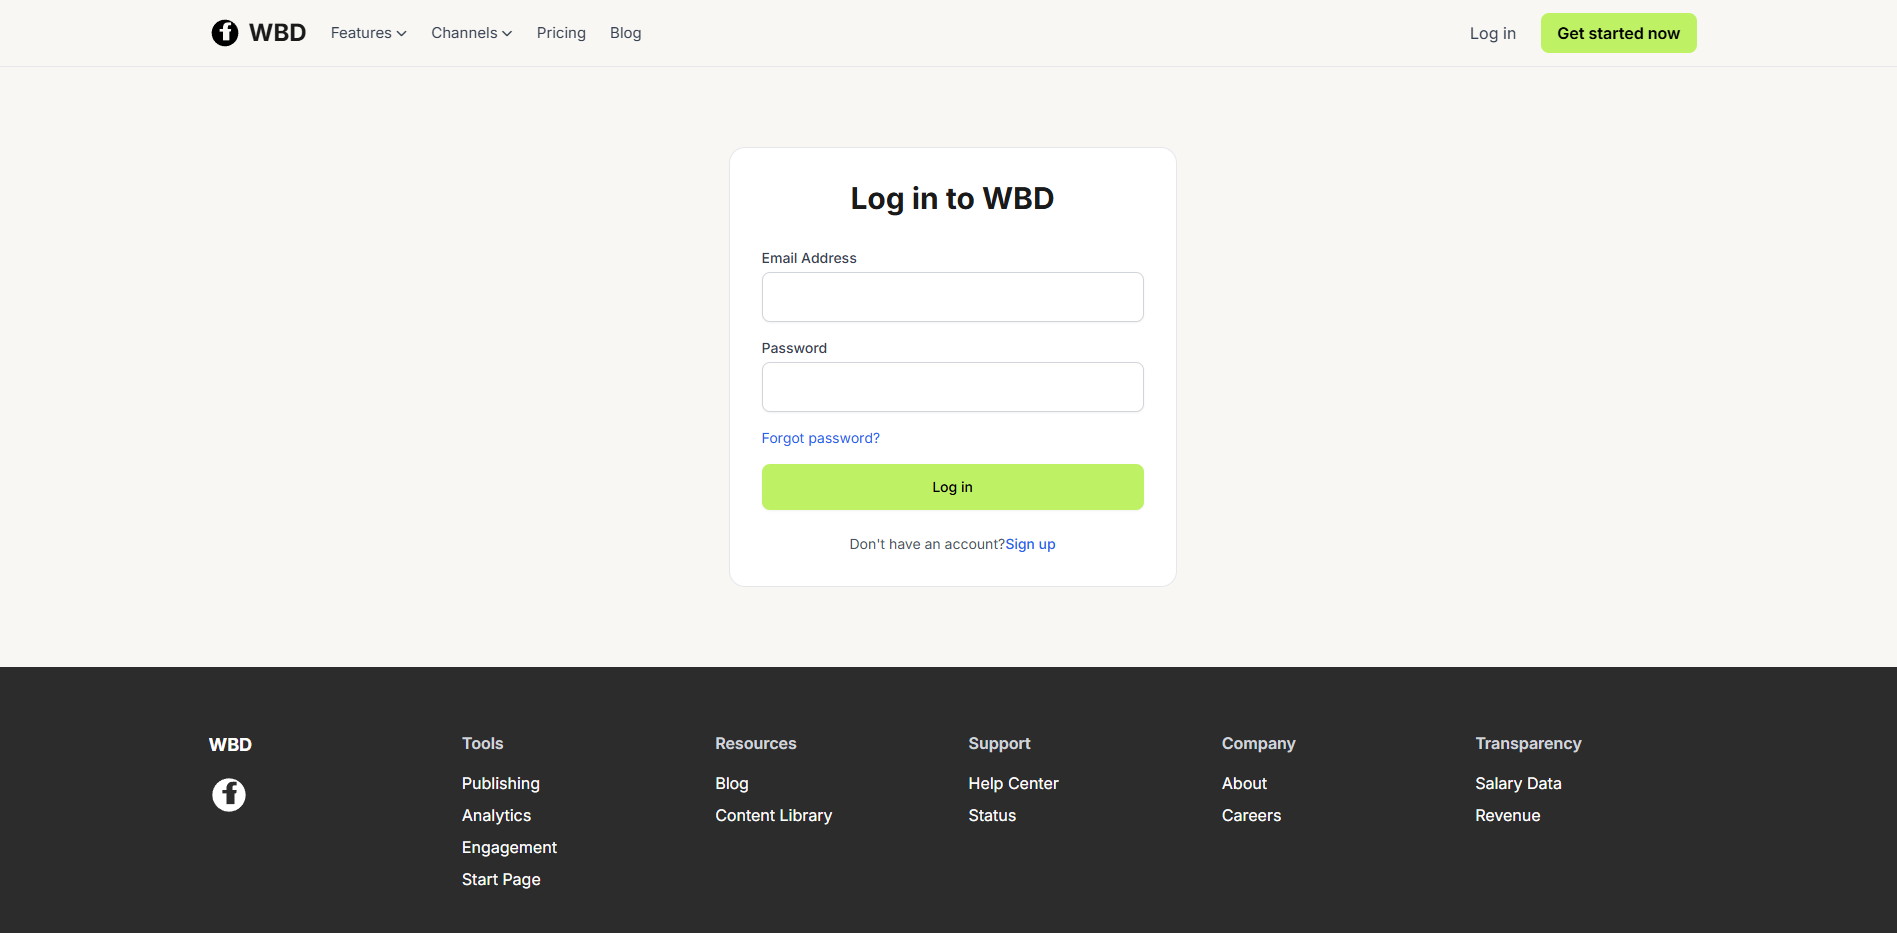Click Sign up below the login form
The width and height of the screenshot is (1897, 933).
click(x=1030, y=544)
